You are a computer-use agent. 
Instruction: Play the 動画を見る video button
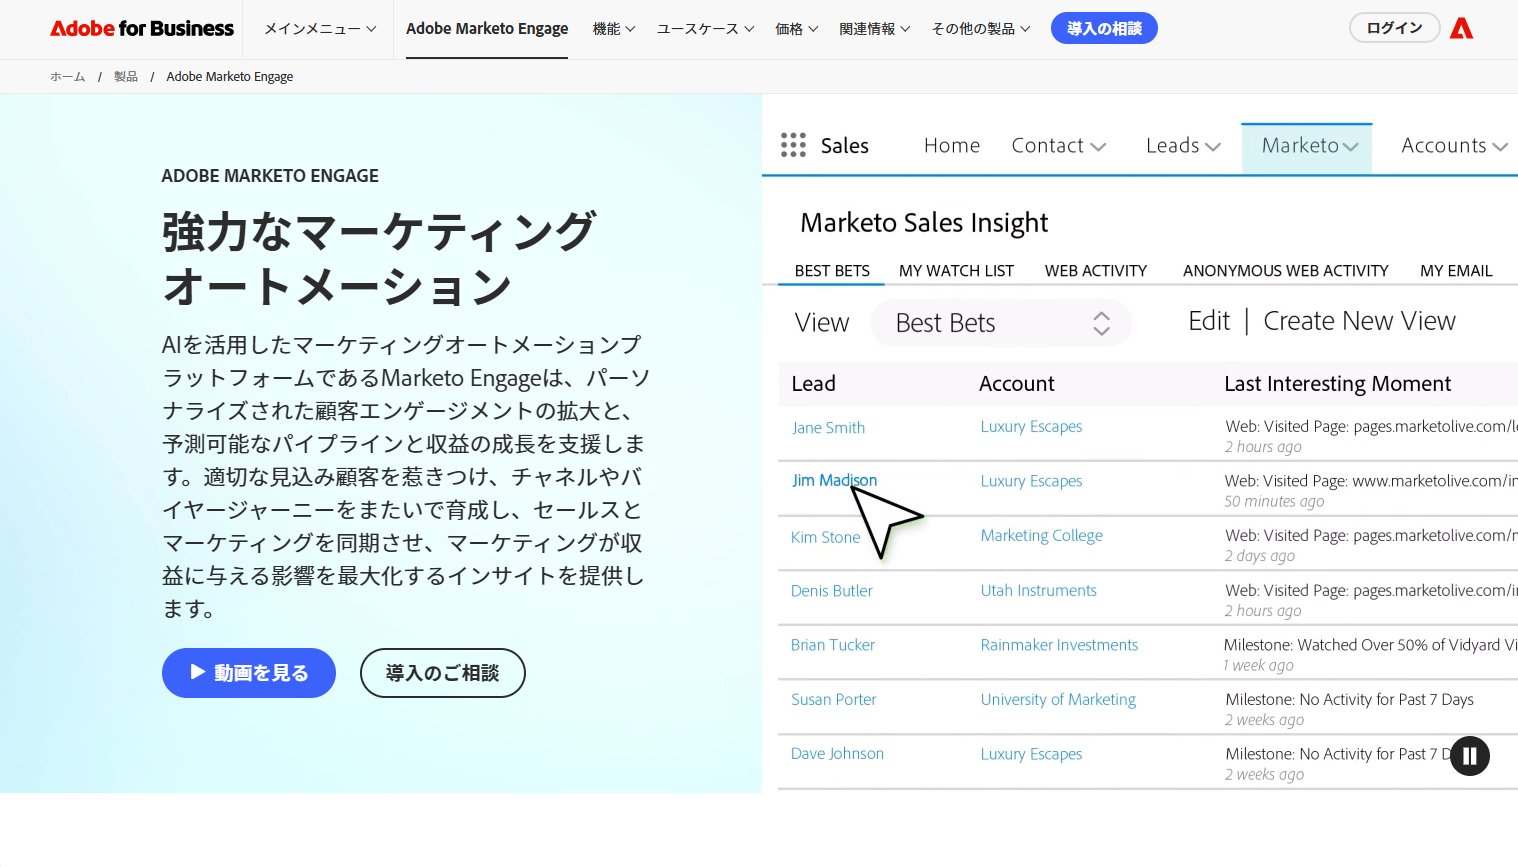click(249, 673)
